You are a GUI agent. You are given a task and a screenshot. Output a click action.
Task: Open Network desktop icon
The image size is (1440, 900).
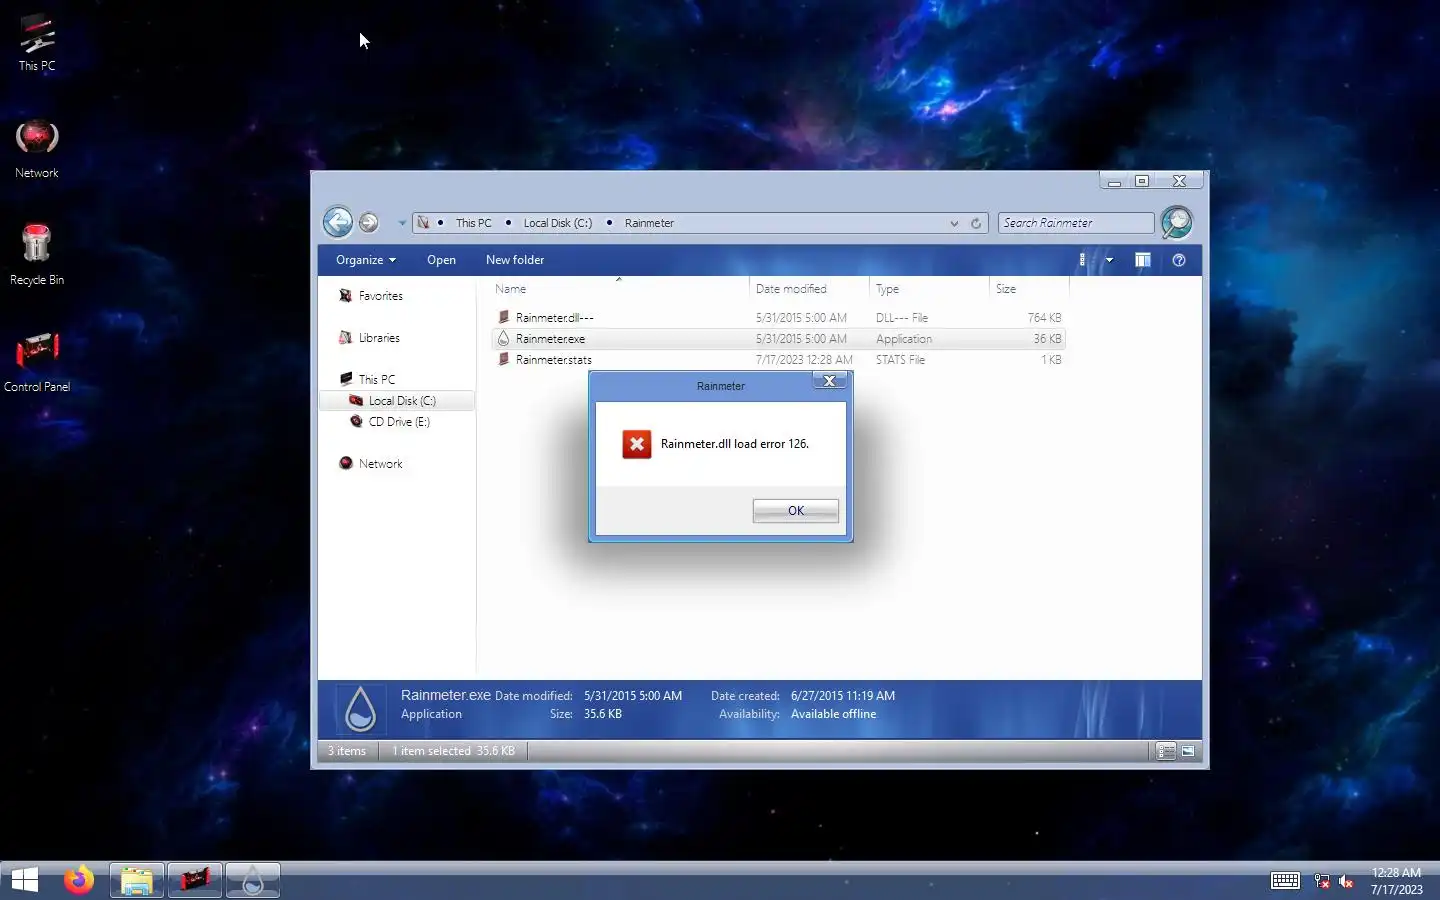pos(37,149)
